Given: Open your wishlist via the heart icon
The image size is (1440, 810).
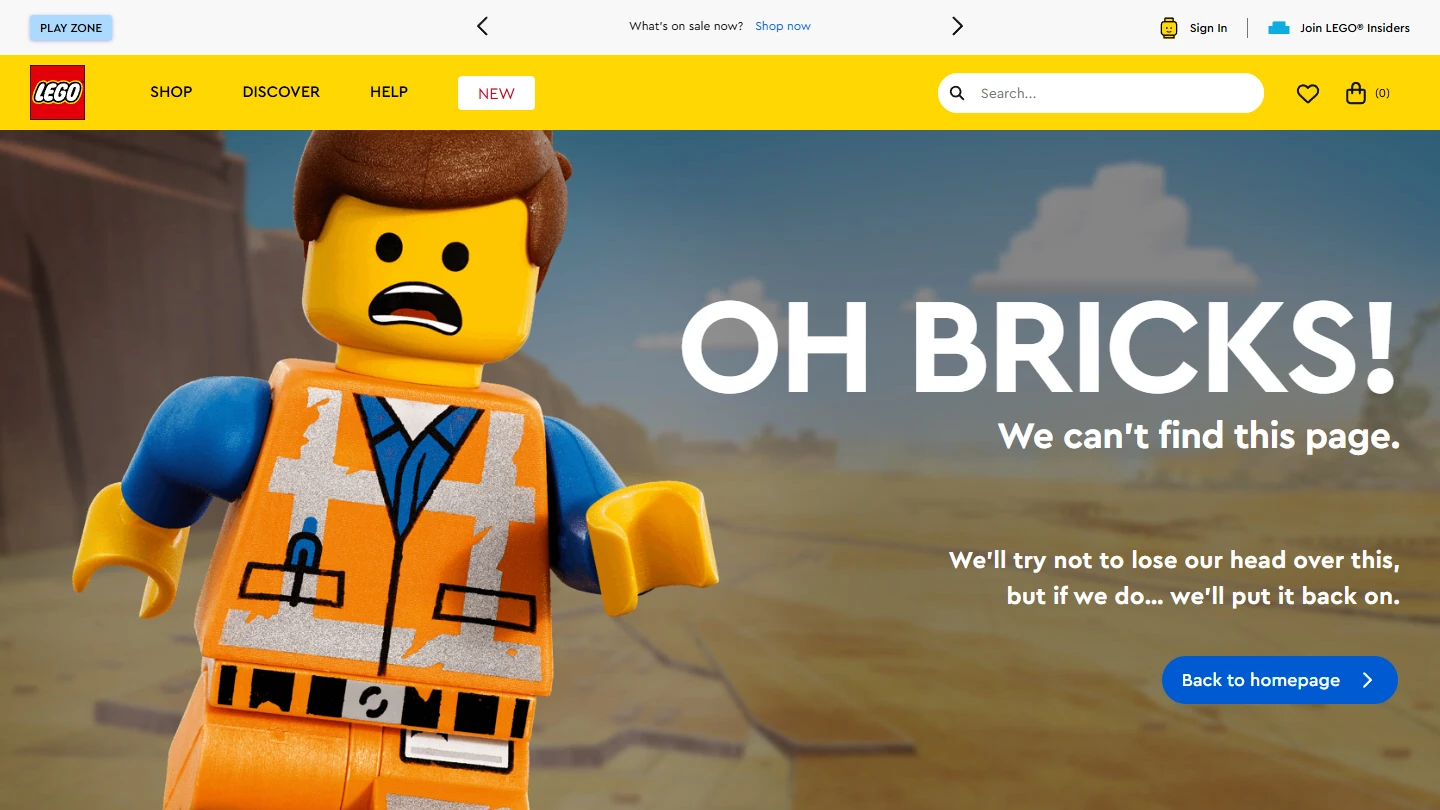Looking at the screenshot, I should pyautogui.click(x=1307, y=93).
